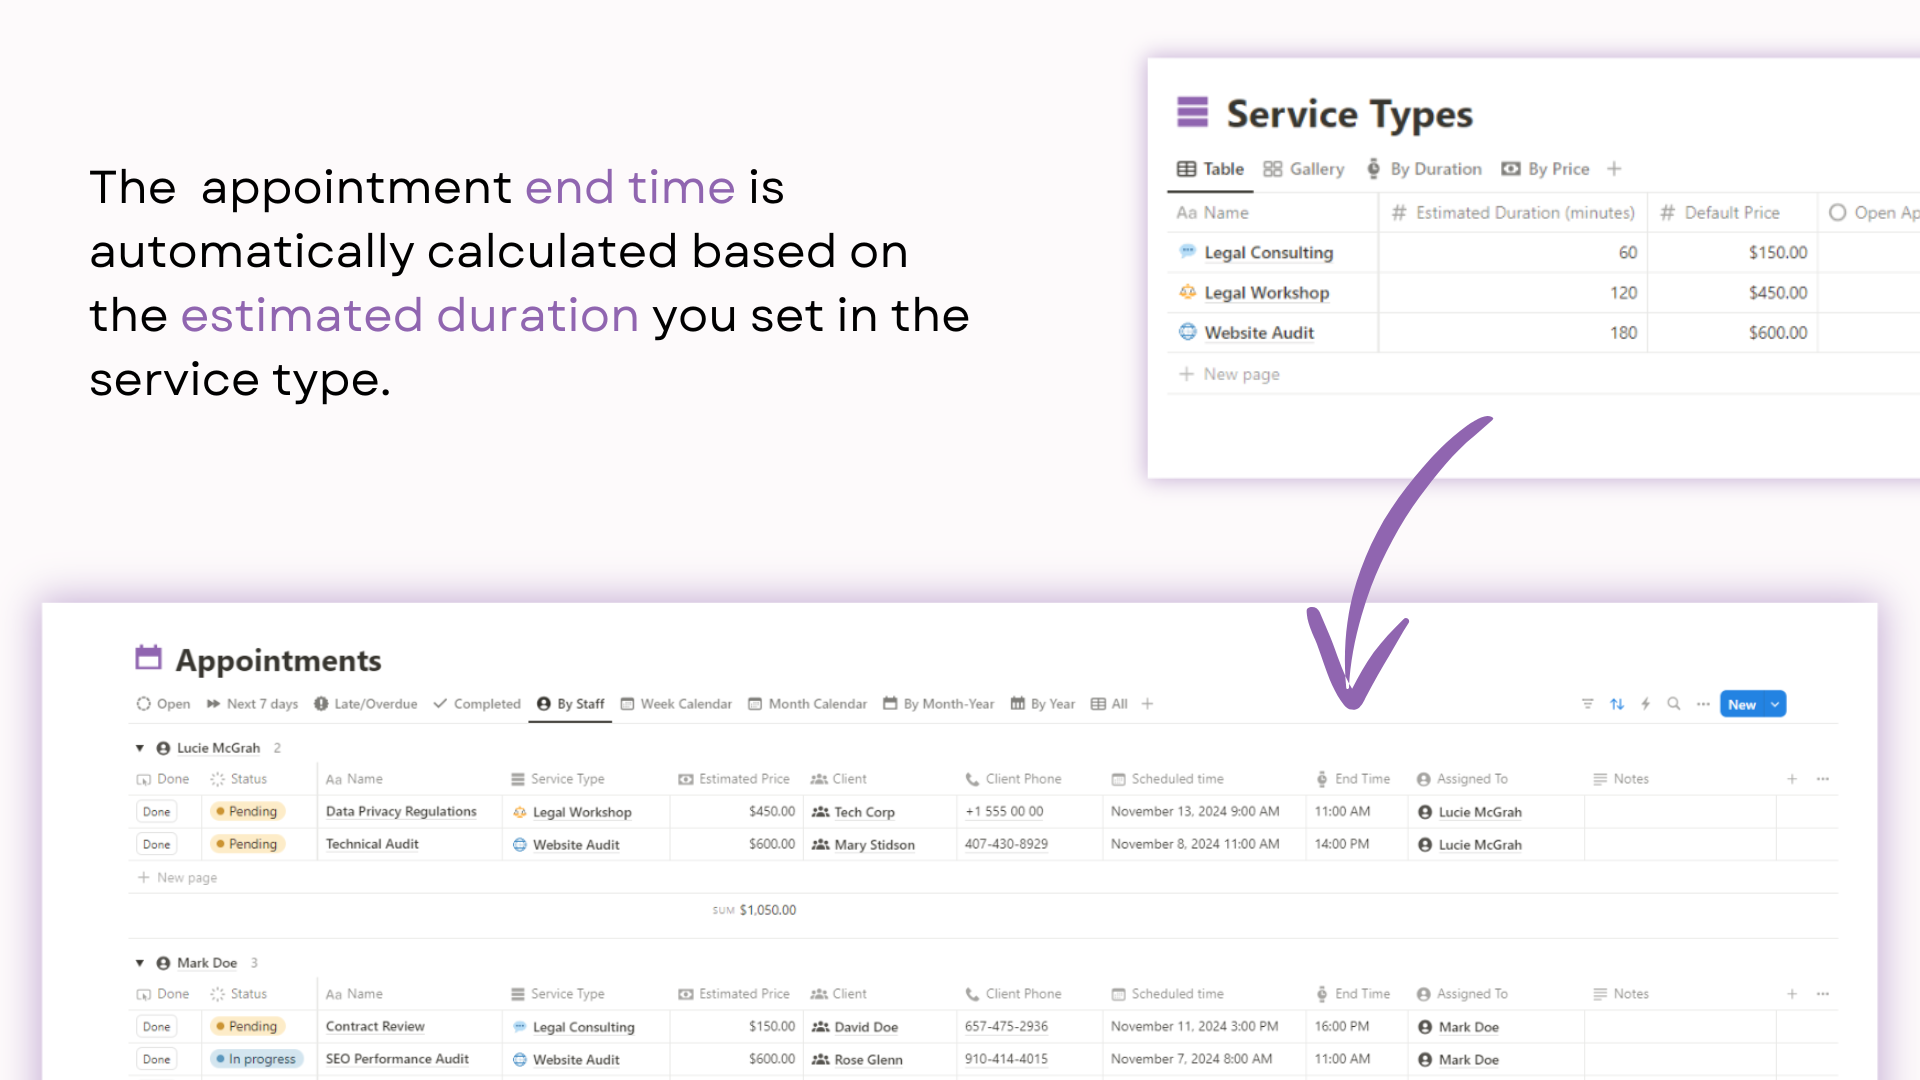Click the blue New button
The image size is (1920, 1080).
1742,704
